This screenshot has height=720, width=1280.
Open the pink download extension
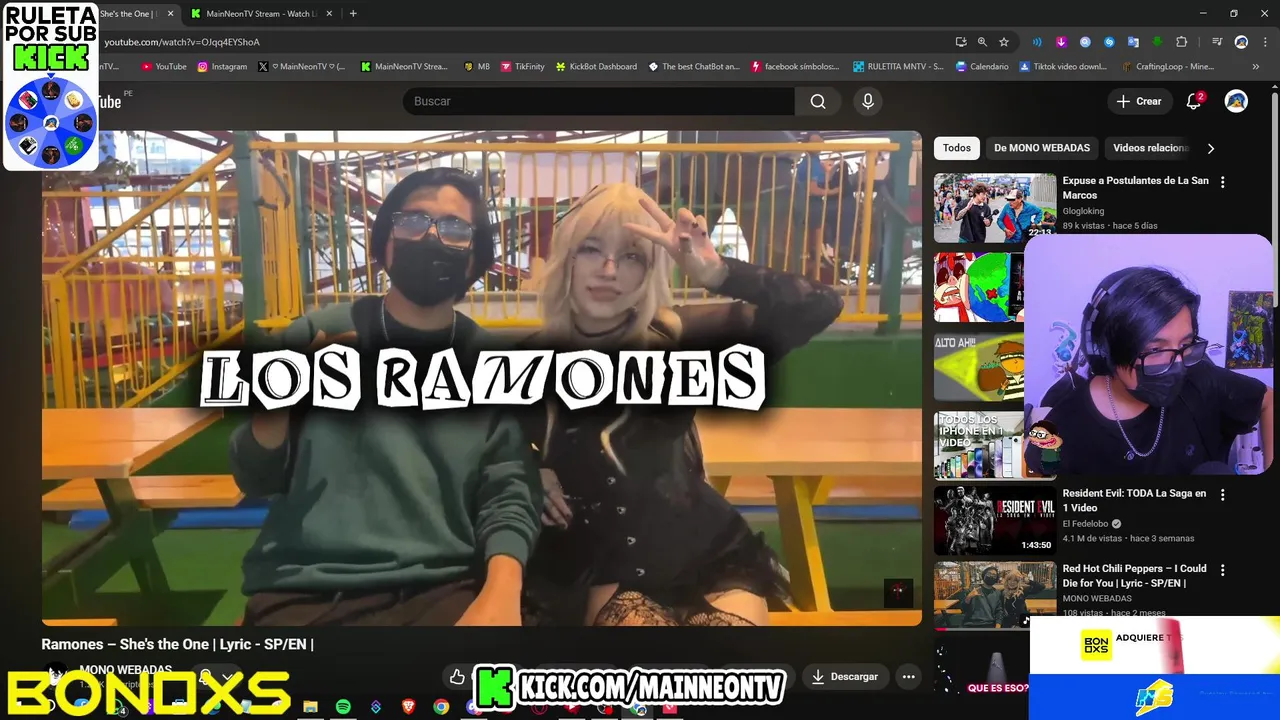point(1061,42)
